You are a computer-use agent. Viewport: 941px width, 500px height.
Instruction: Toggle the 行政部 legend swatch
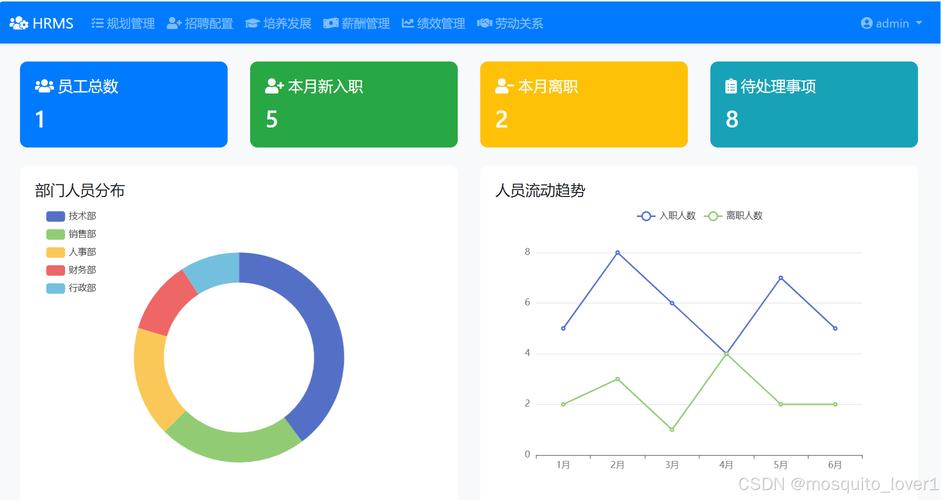(55, 288)
